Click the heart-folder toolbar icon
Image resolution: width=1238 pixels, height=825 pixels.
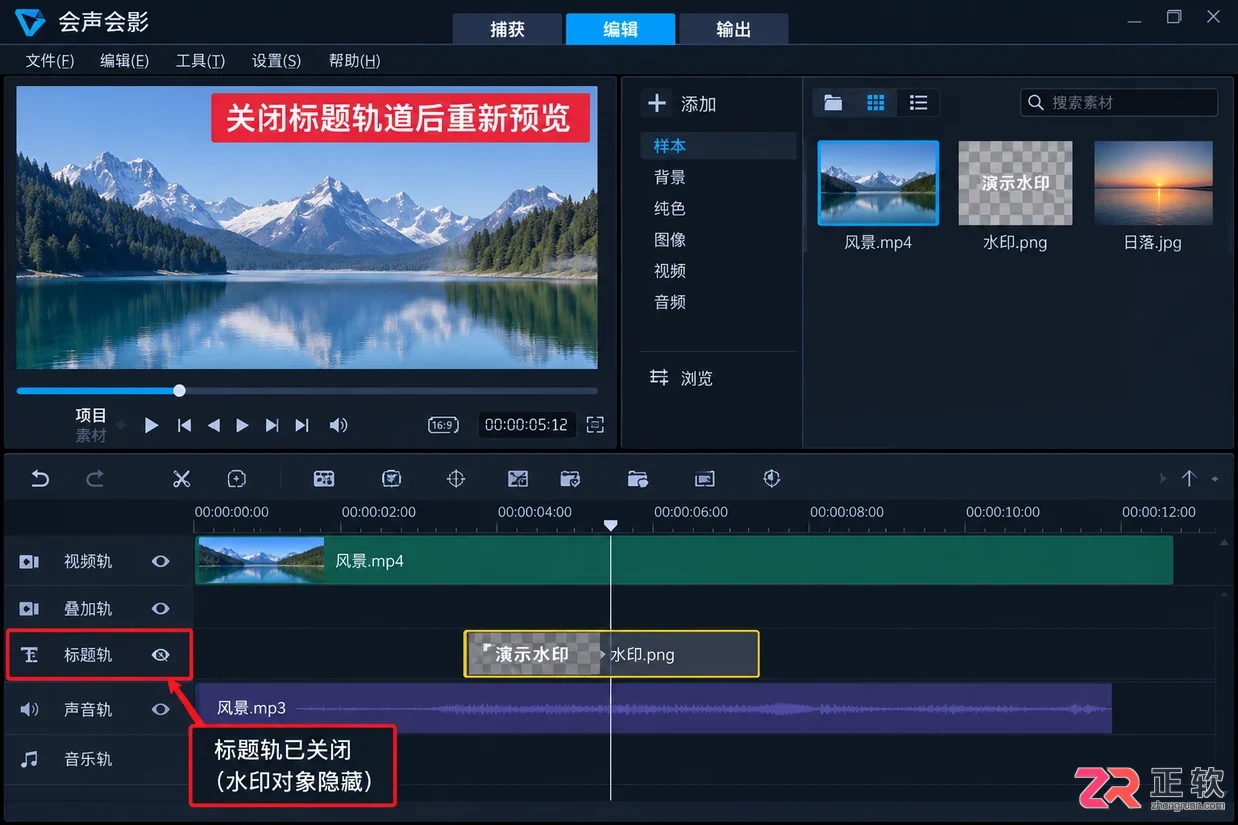570,479
